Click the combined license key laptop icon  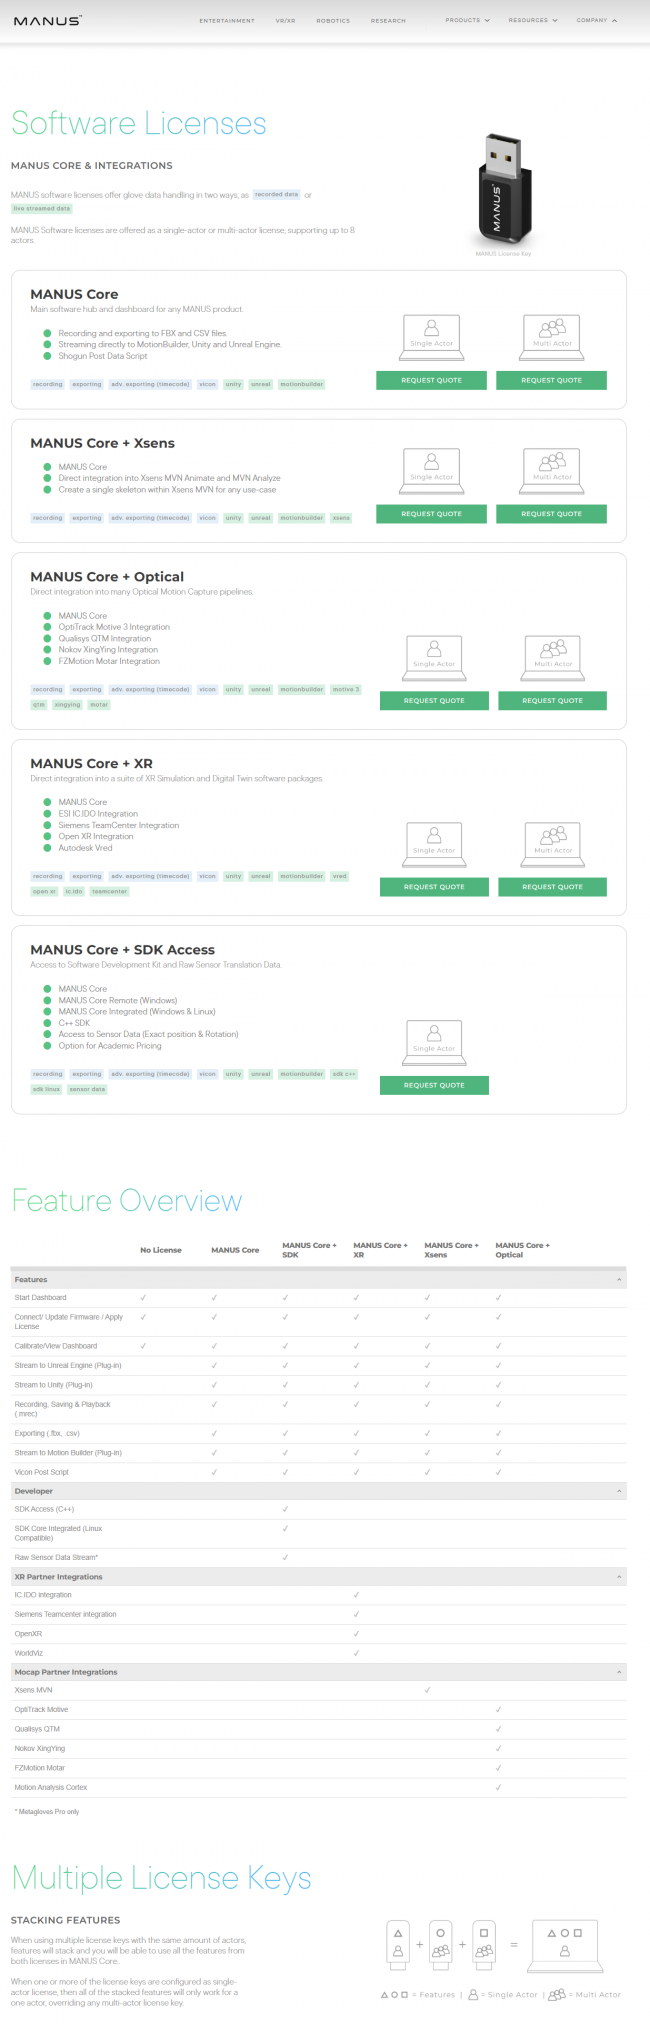click(x=565, y=1944)
